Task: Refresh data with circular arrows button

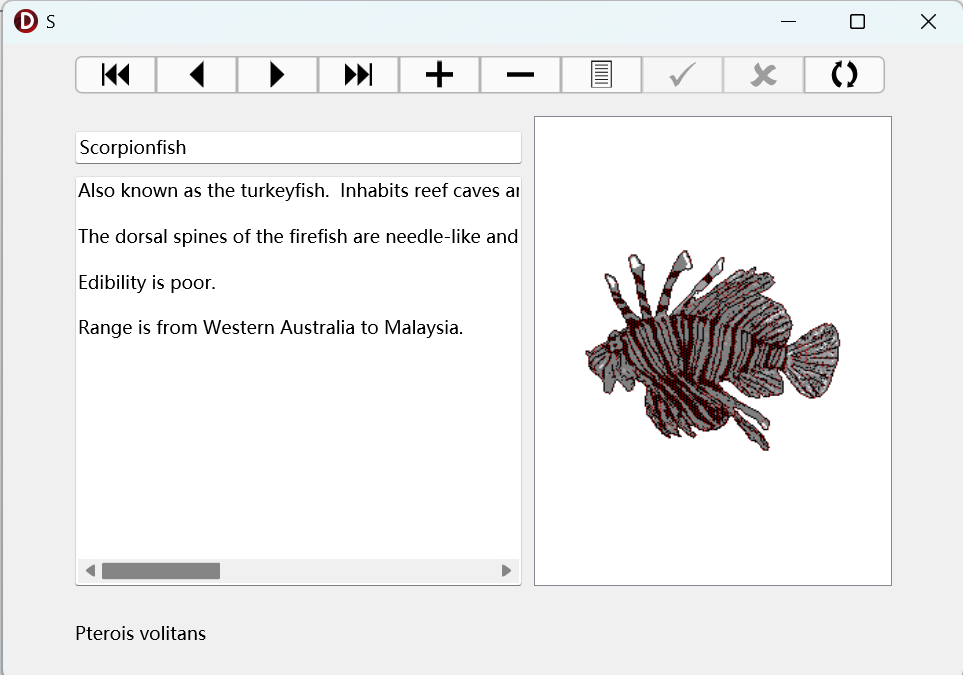Action: pyautogui.click(x=844, y=75)
